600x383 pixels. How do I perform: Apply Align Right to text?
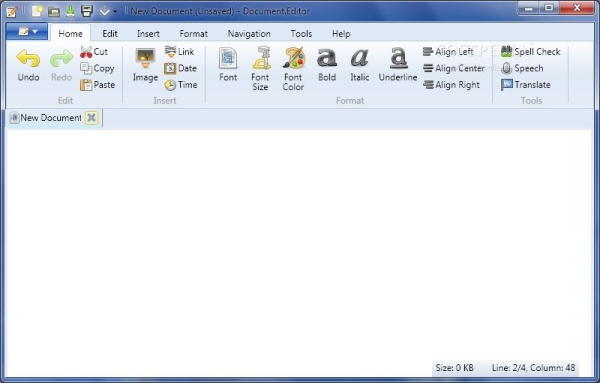tap(451, 85)
